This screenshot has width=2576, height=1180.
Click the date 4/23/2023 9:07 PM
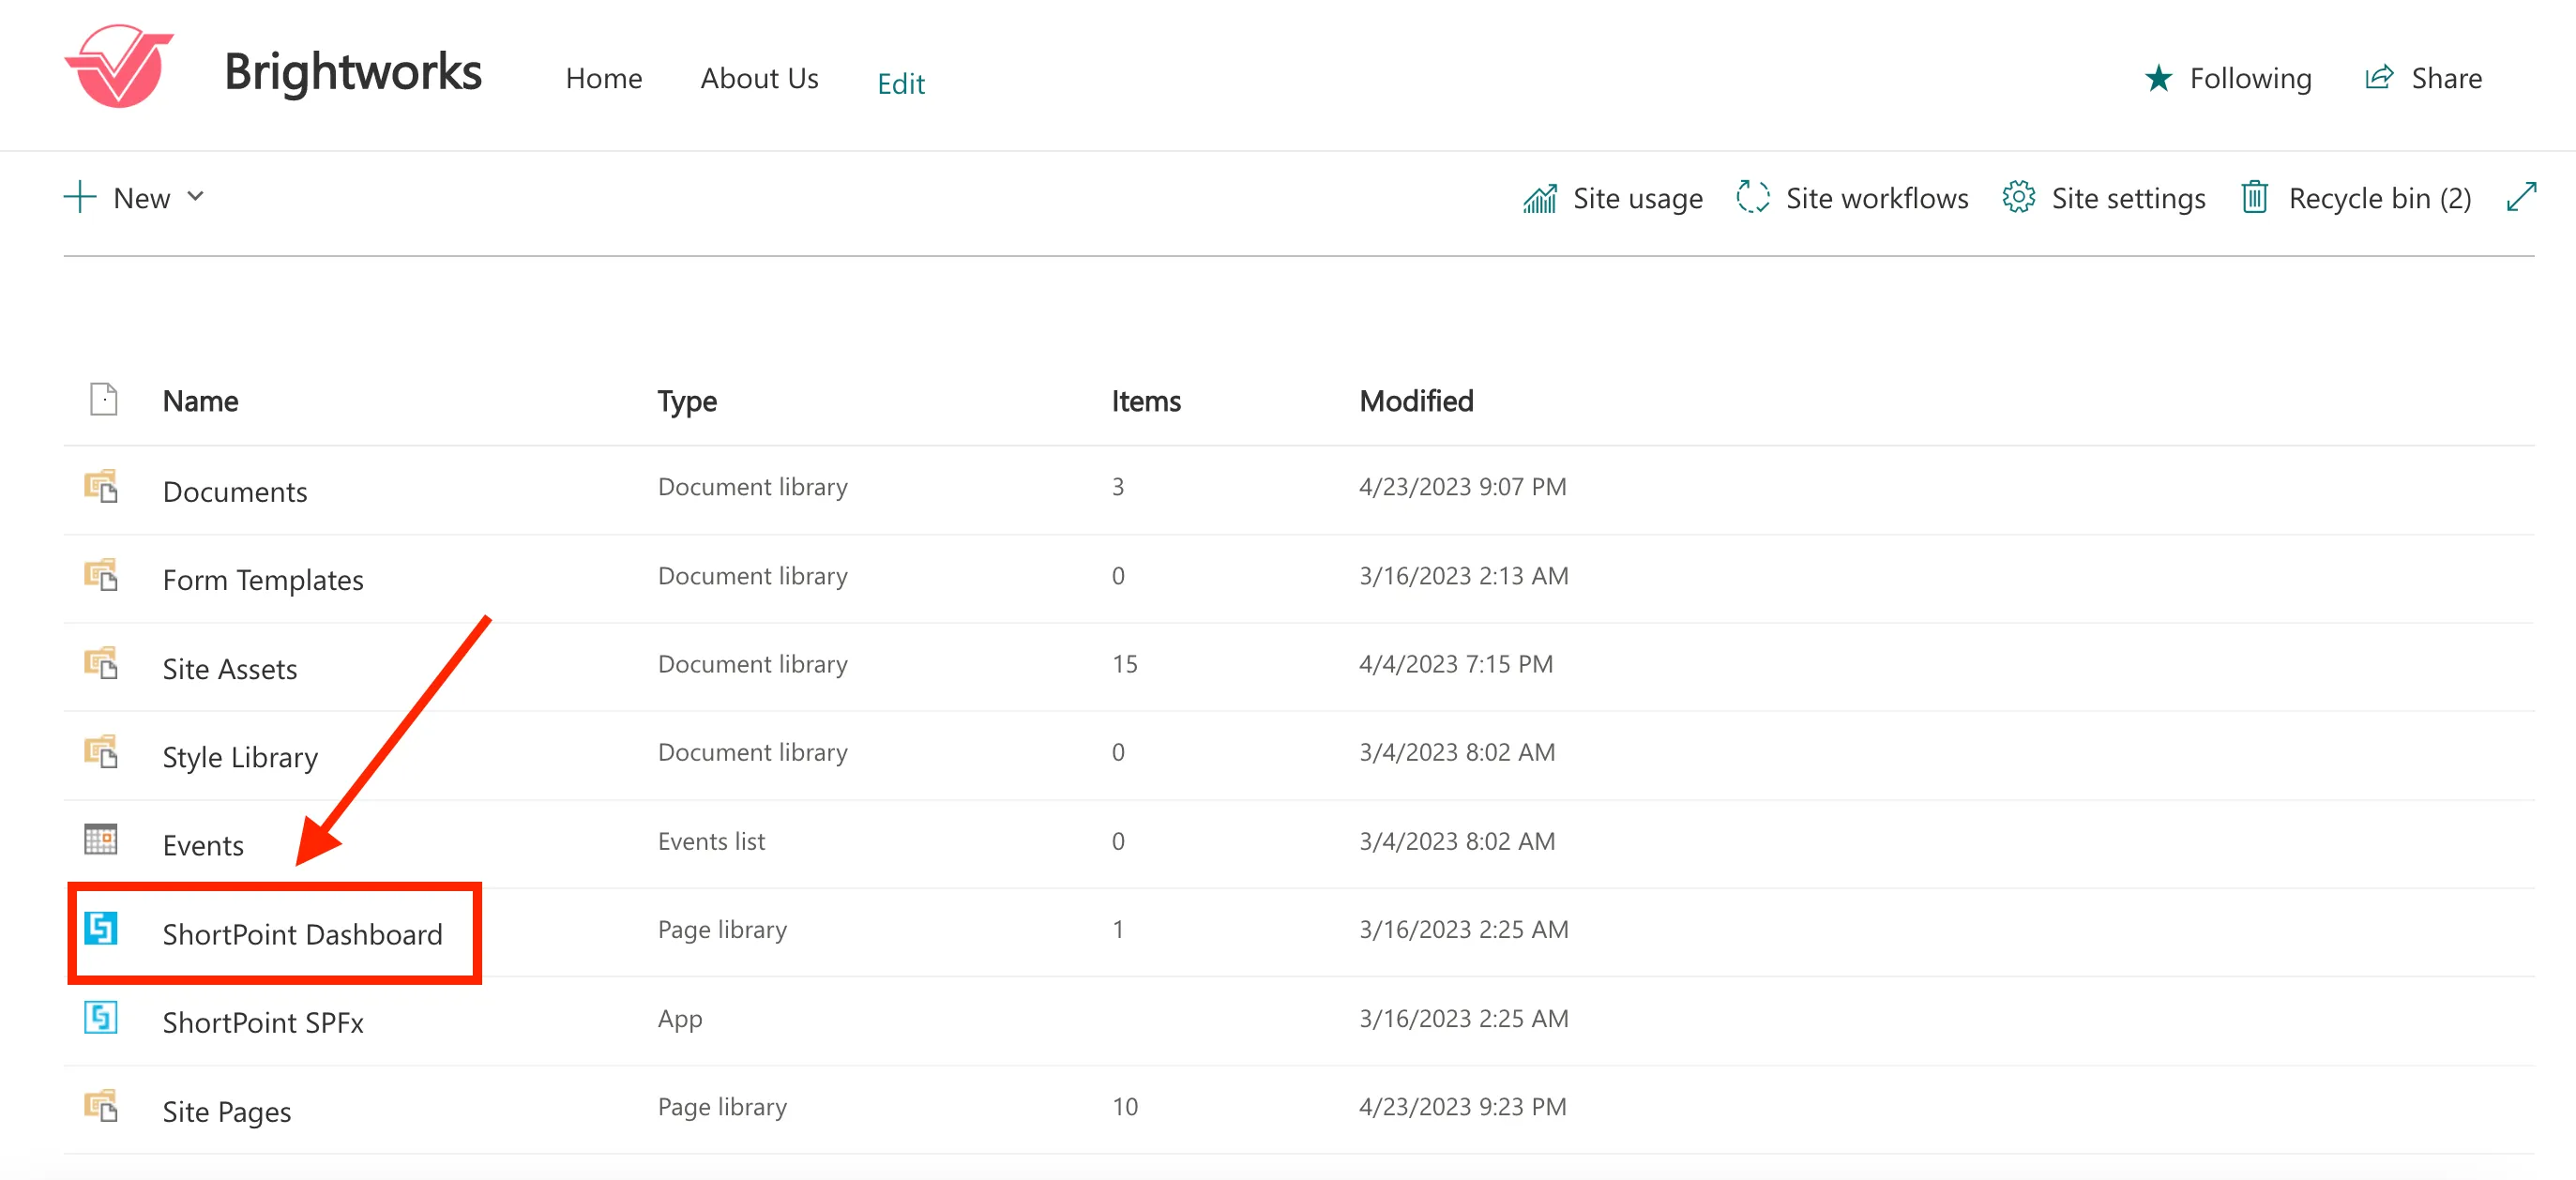1462,487
